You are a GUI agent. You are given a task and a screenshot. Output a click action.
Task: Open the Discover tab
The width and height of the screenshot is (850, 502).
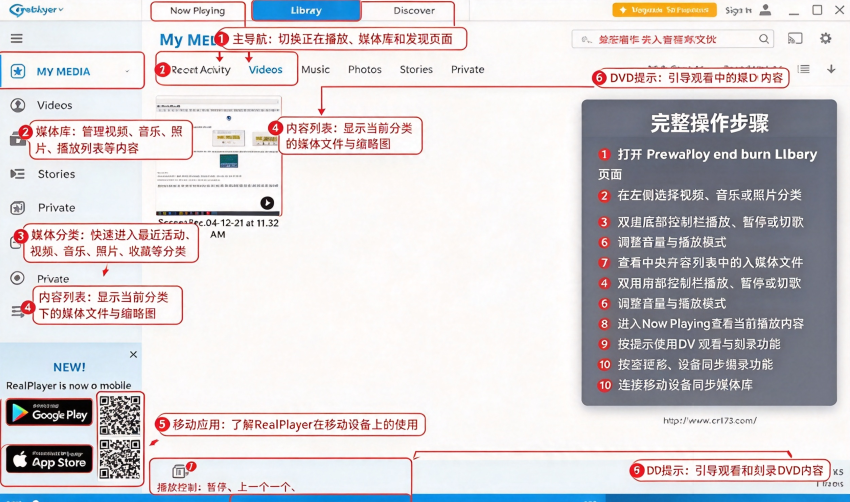pyautogui.click(x=414, y=11)
